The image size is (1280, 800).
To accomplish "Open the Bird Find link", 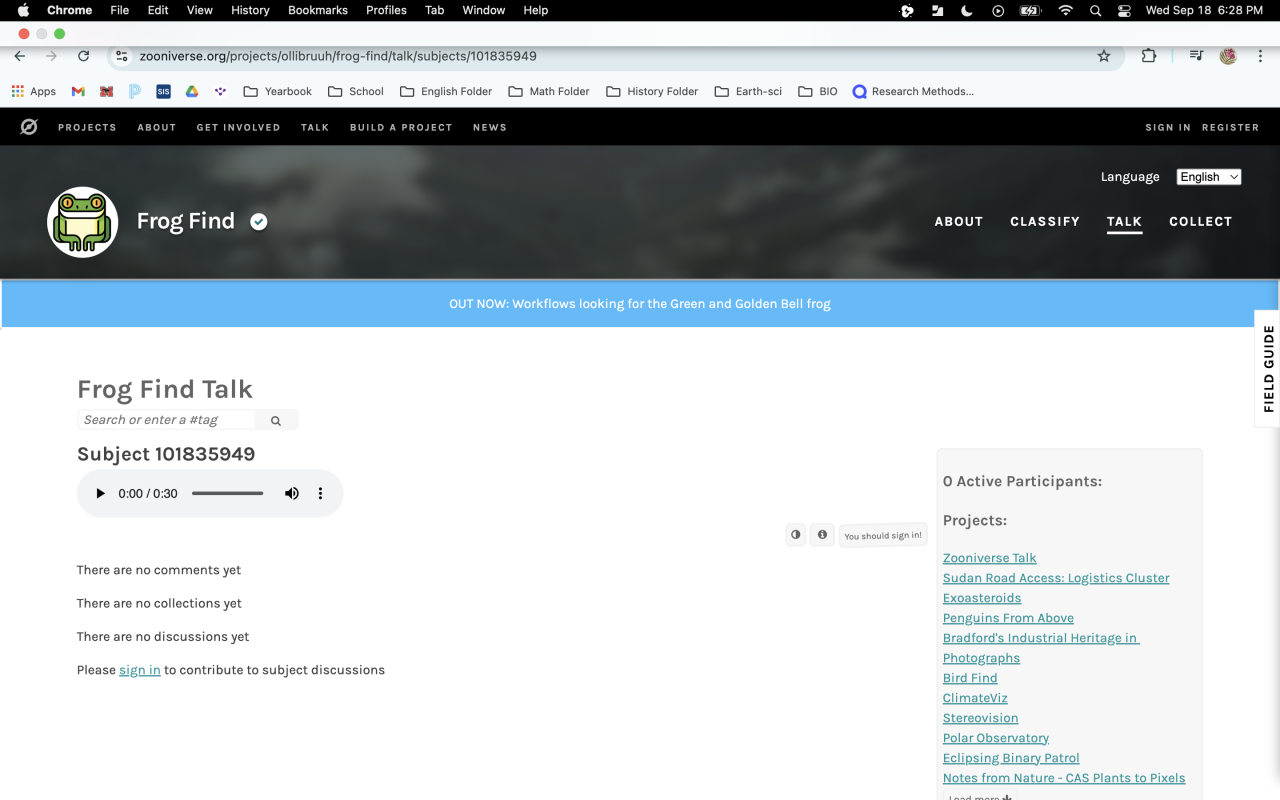I will 970,678.
